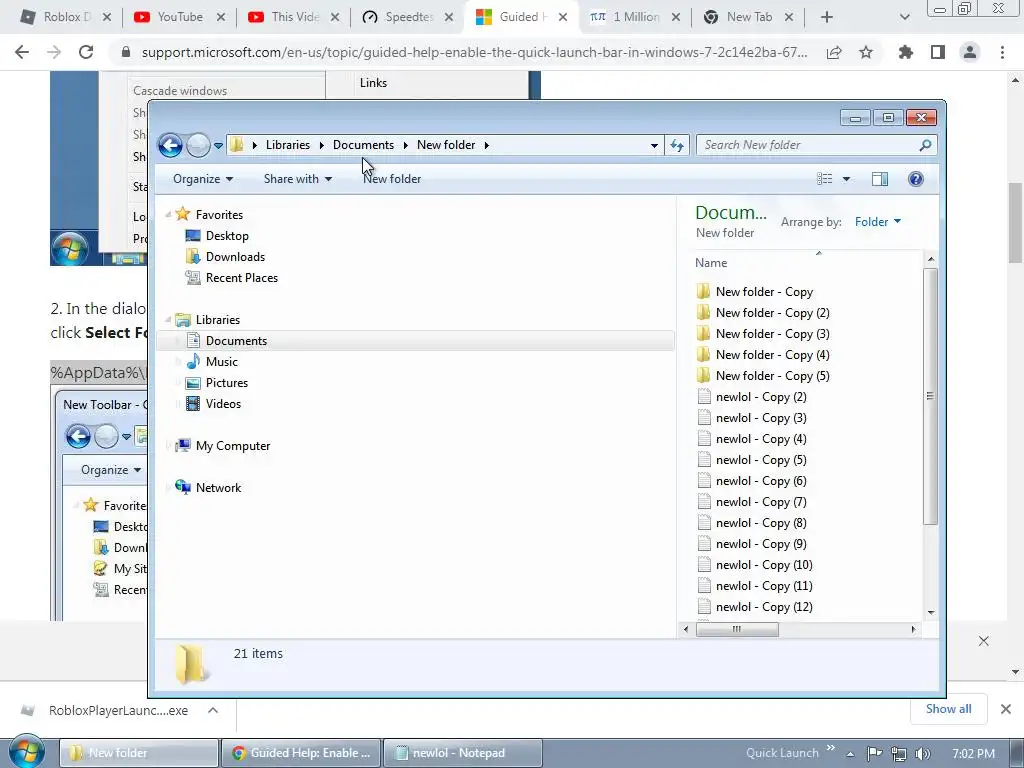Image resolution: width=1024 pixels, height=768 pixels.
Task: Select Favorites in navigation pane
Action: tap(219, 214)
